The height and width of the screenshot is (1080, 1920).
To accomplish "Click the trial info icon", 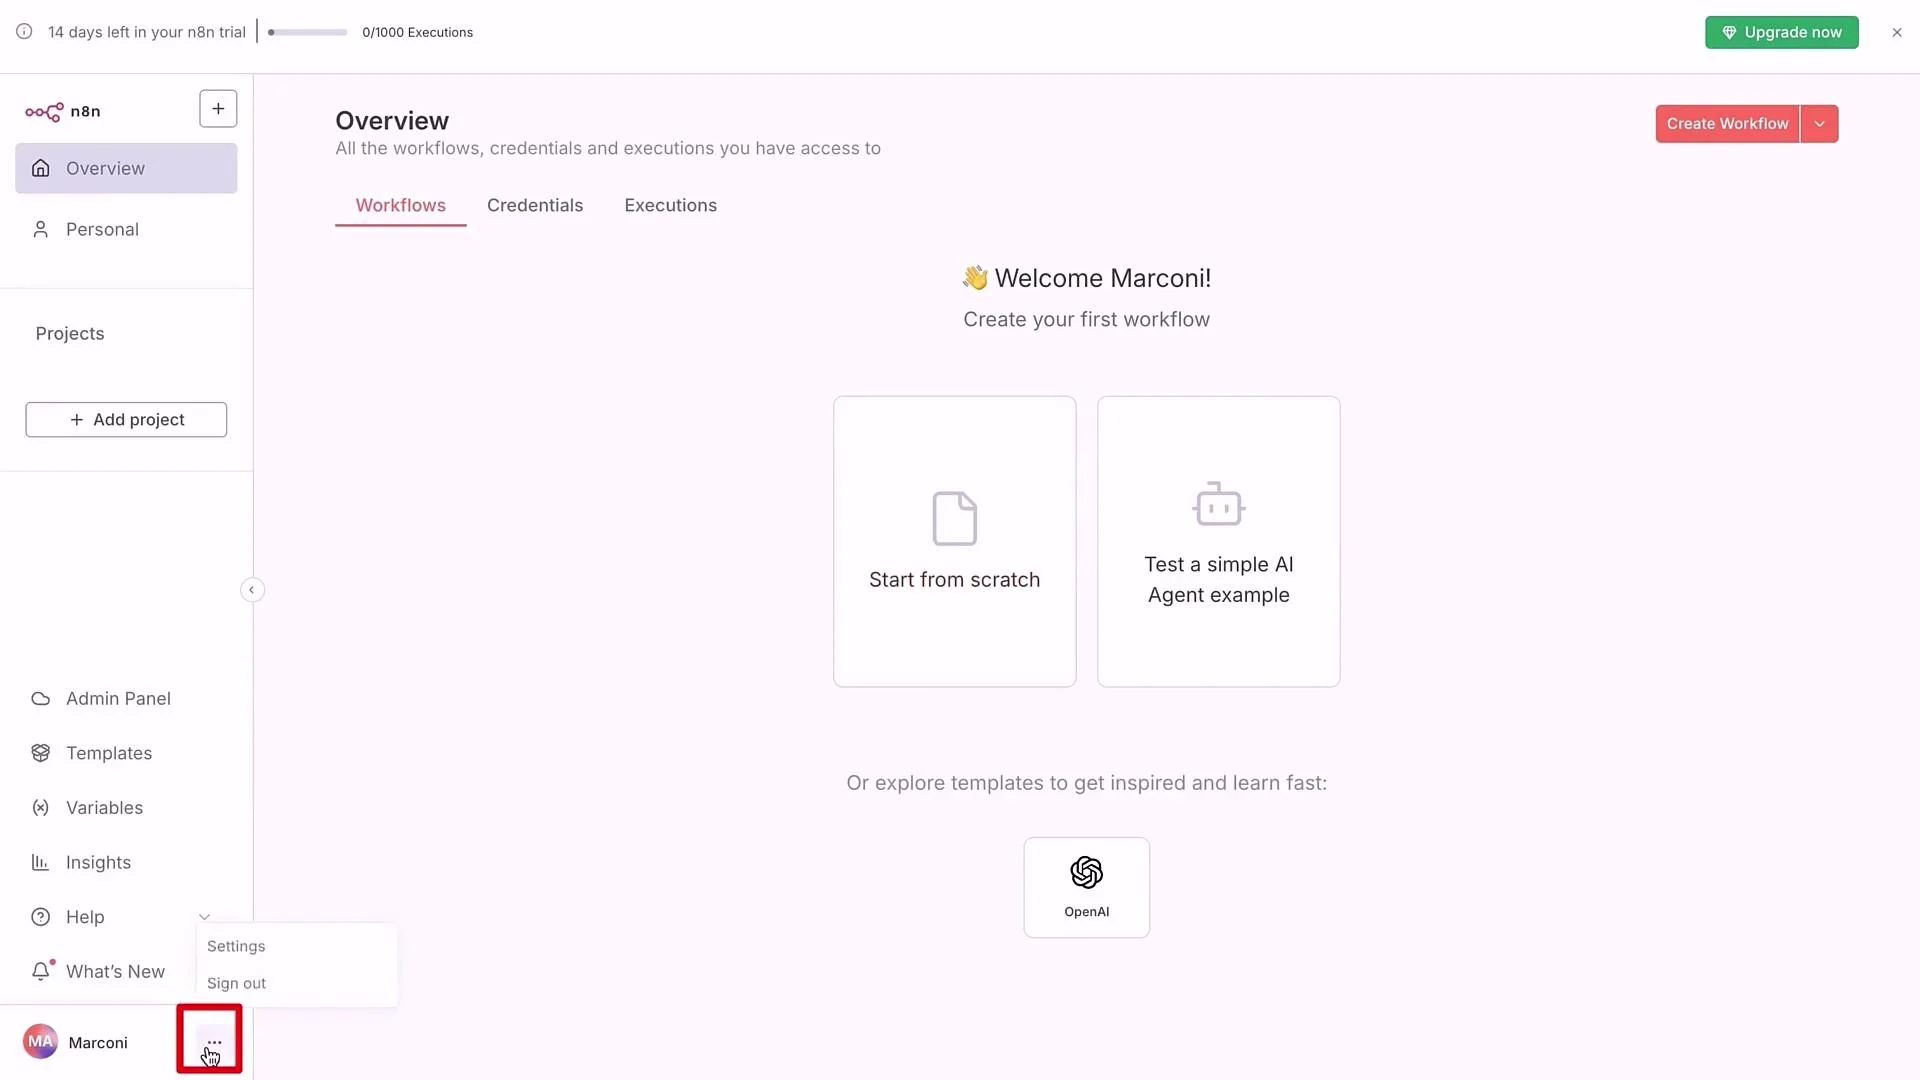I will [x=24, y=32].
